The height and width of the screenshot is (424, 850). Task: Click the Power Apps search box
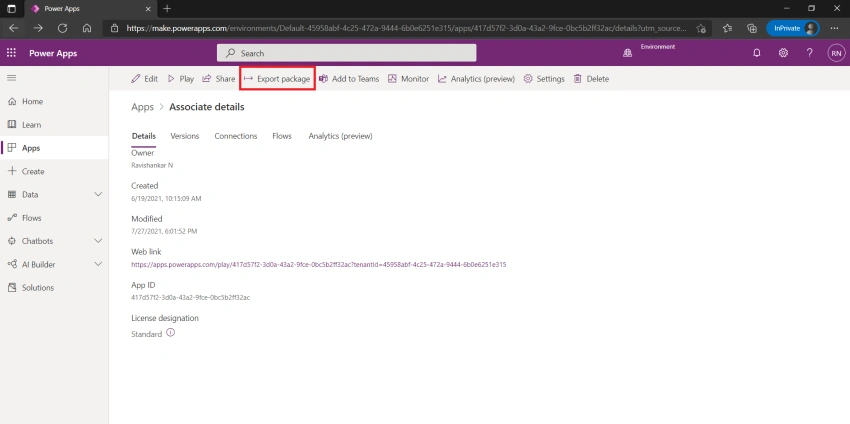[346, 53]
